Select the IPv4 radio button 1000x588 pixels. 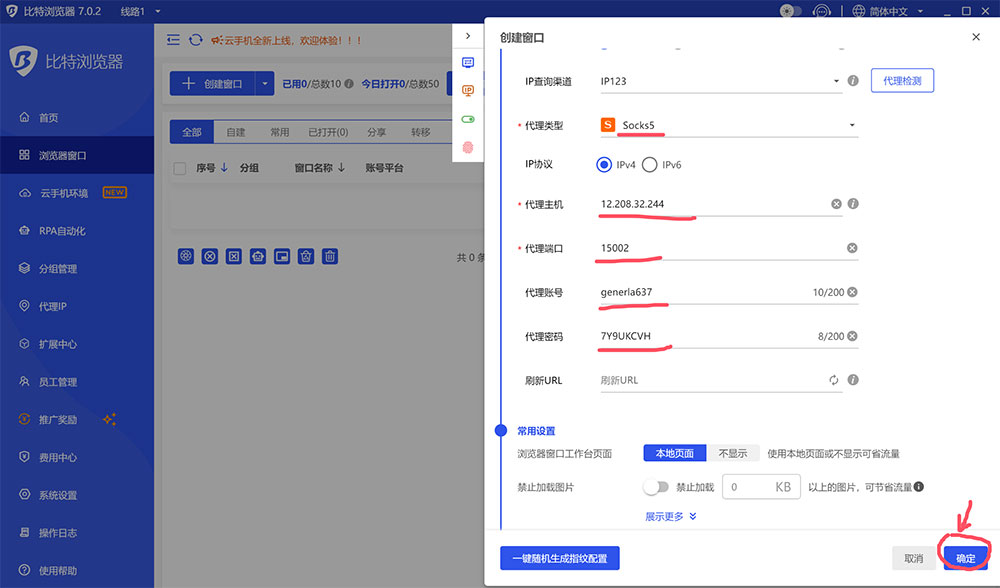coord(604,165)
